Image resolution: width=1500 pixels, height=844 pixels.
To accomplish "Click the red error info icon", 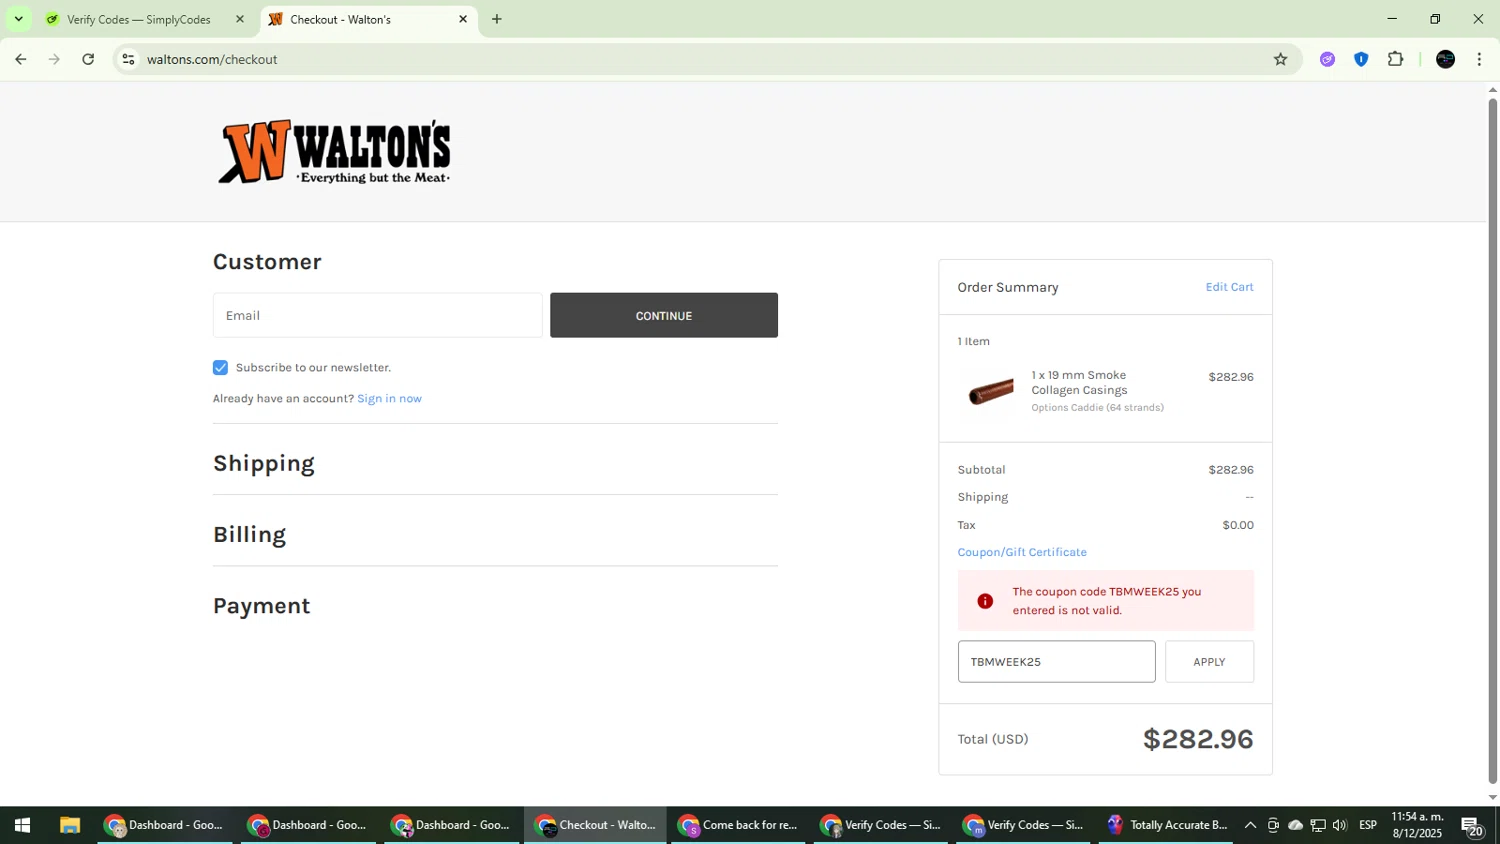I will (985, 601).
